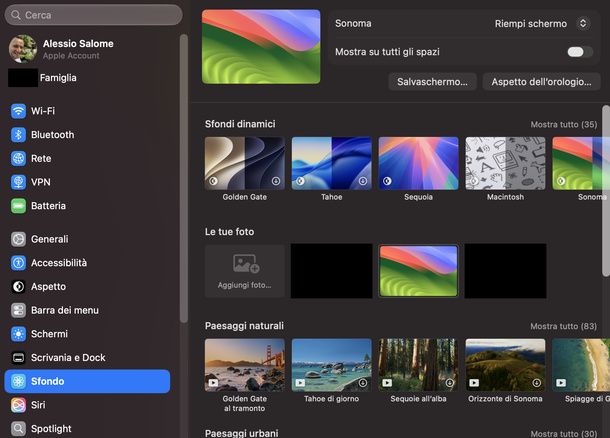Select Scrivania e Dock in sidebar
Image resolution: width=610 pixels, height=438 pixels.
(x=87, y=358)
